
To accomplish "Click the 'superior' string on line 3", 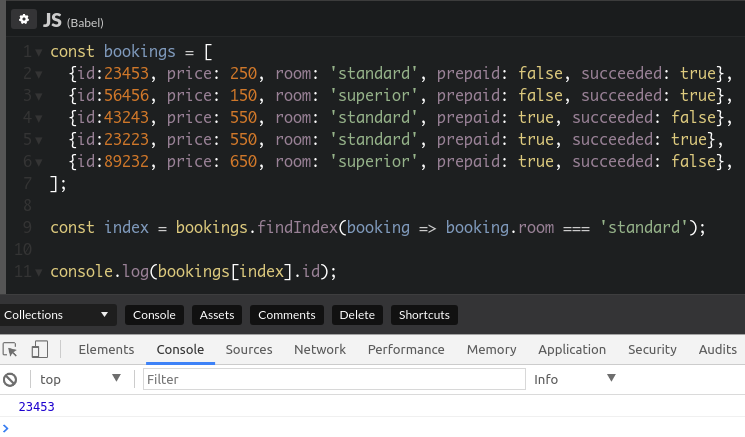I will pyautogui.click(x=374, y=95).
